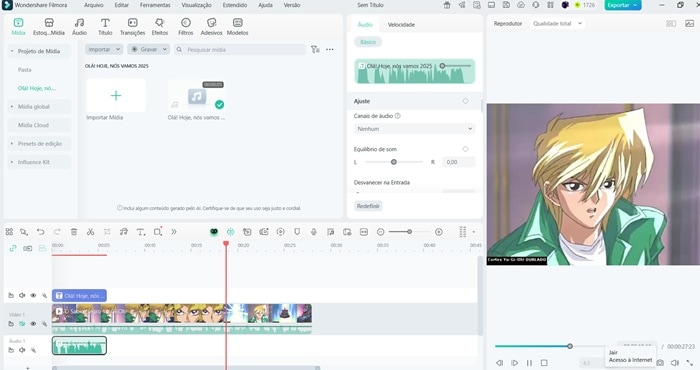Click the sound balance L-R slider handle
The image size is (700, 370).
click(393, 162)
